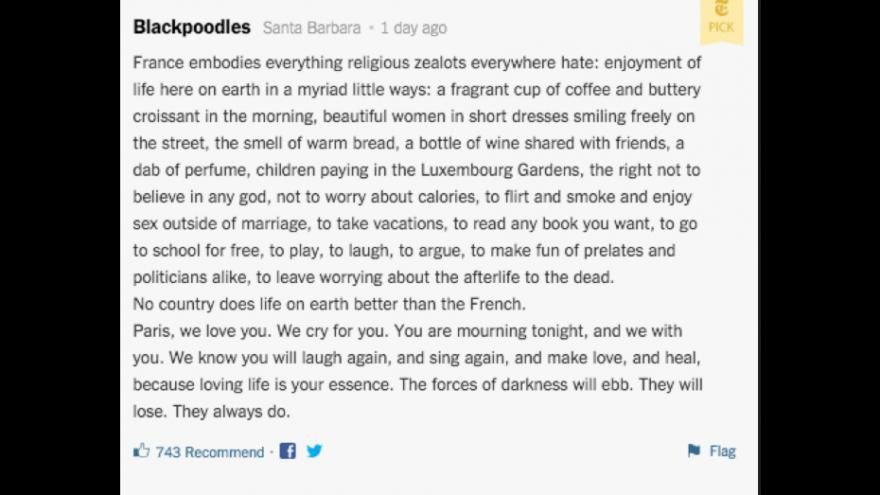Click the sentence starting "Paris, we love you"
This screenshot has height=495, width=880.
coord(202,331)
